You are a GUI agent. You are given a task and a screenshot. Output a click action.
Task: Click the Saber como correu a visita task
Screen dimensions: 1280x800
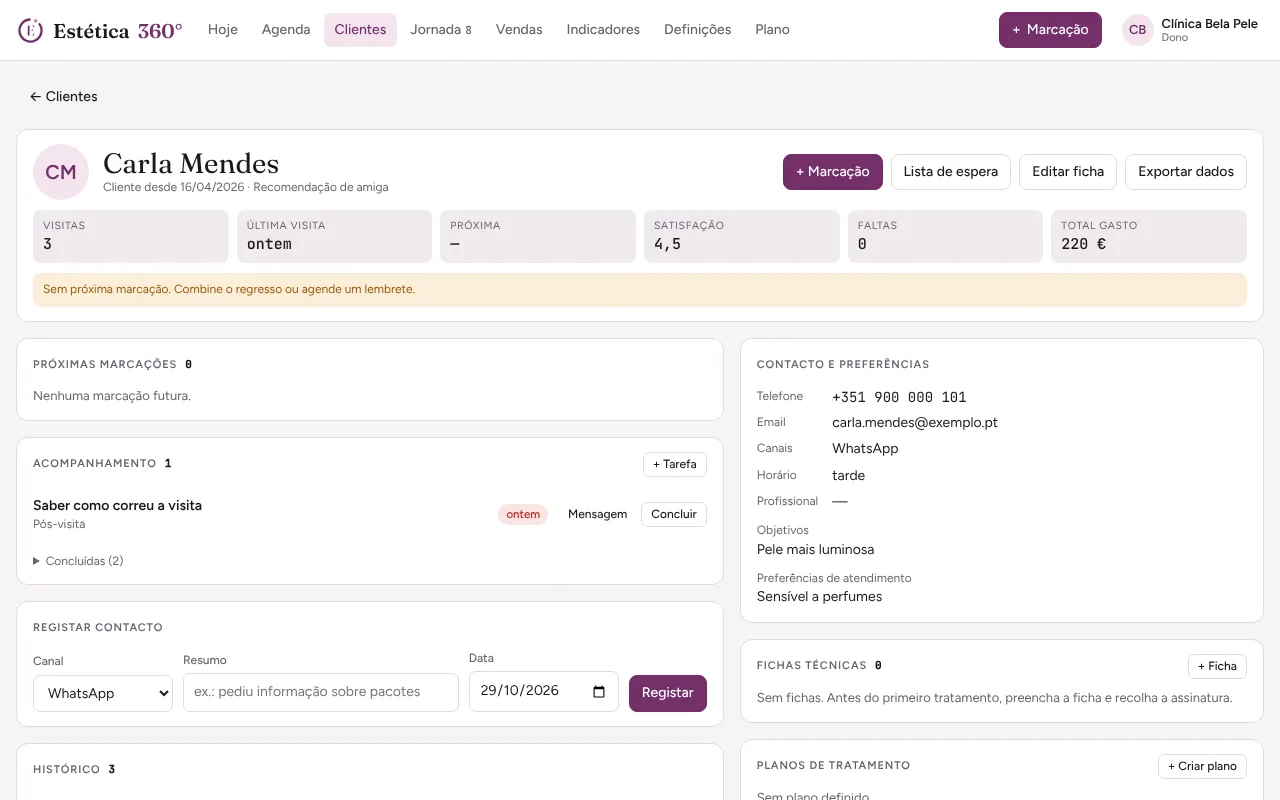[x=118, y=506]
